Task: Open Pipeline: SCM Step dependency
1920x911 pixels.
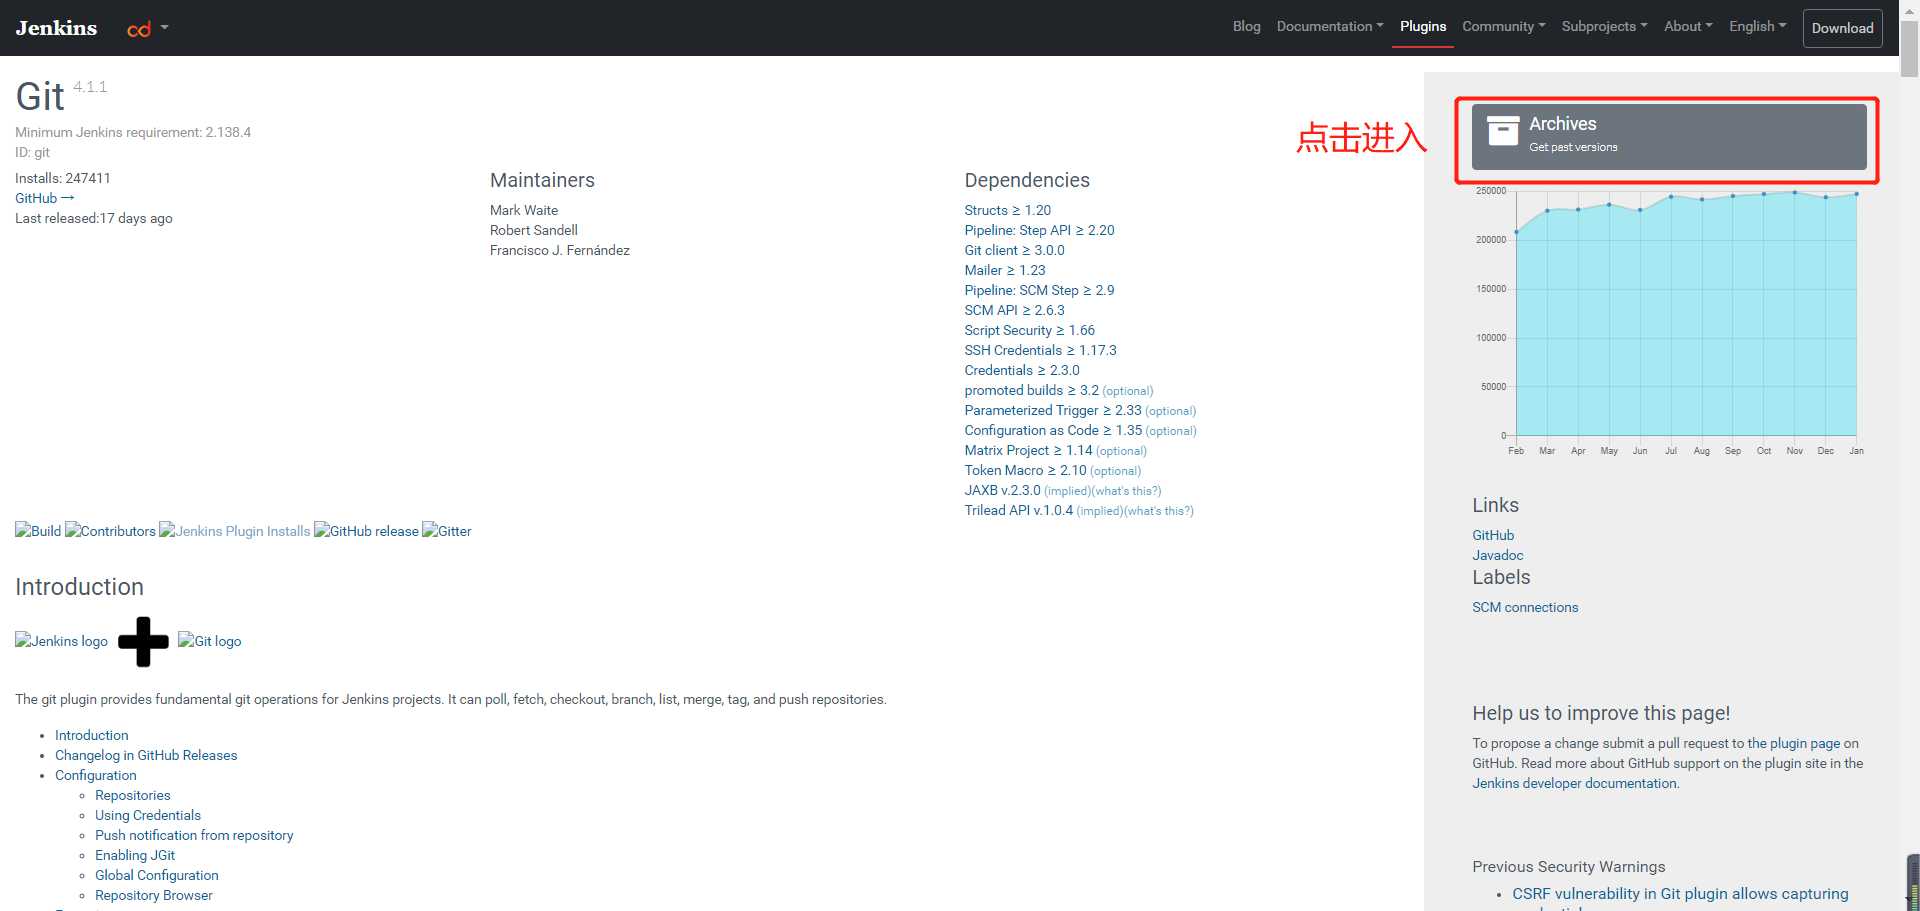Action: pyautogui.click(x=1039, y=290)
